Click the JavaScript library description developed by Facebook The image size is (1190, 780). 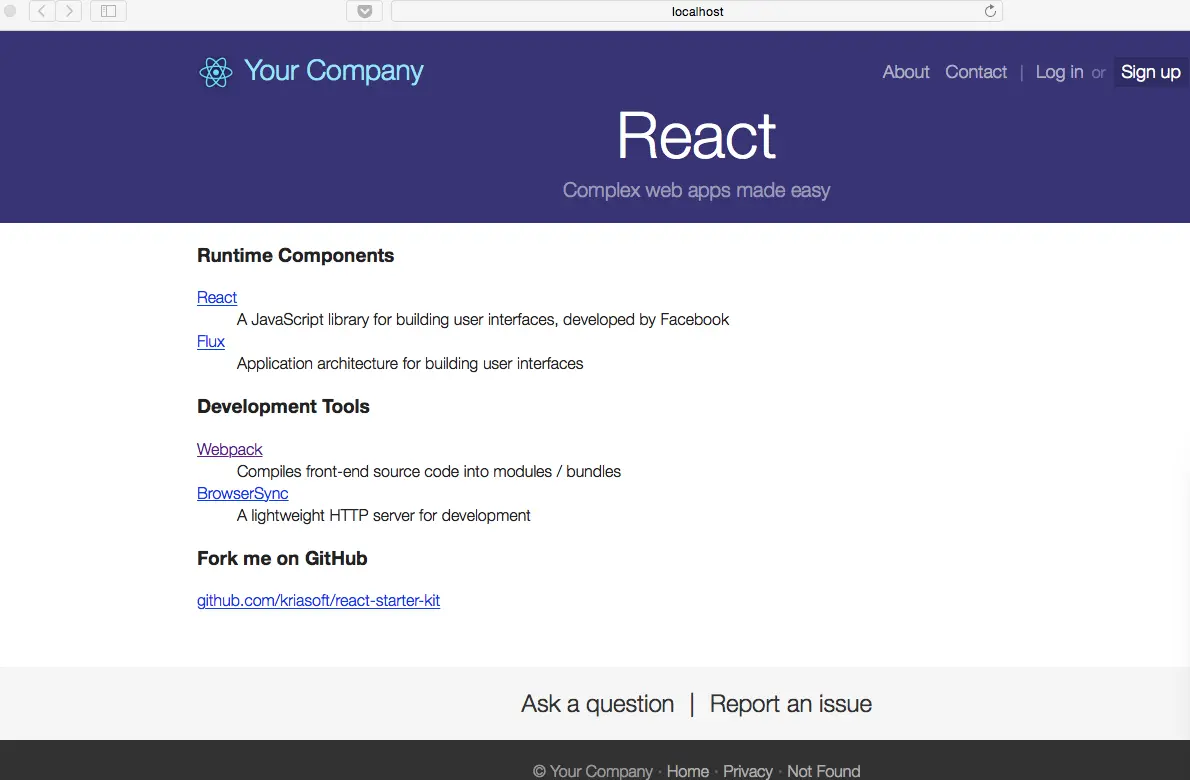point(483,320)
